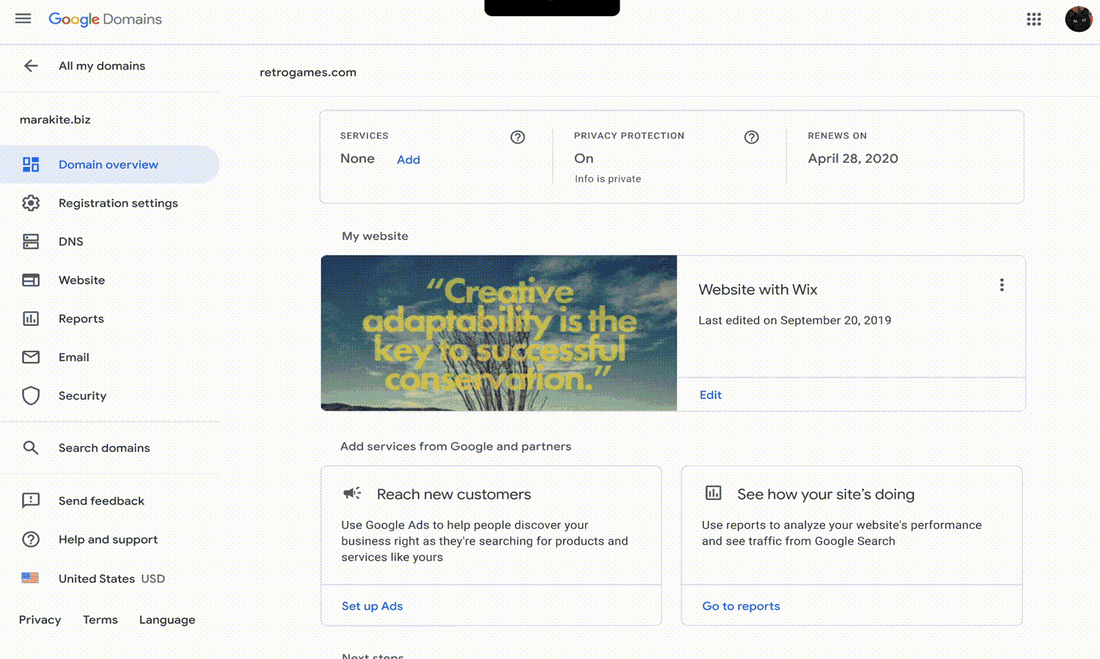The height and width of the screenshot is (659, 1100).
Task: Click the marakite.biz domain name
Action: click(x=55, y=119)
